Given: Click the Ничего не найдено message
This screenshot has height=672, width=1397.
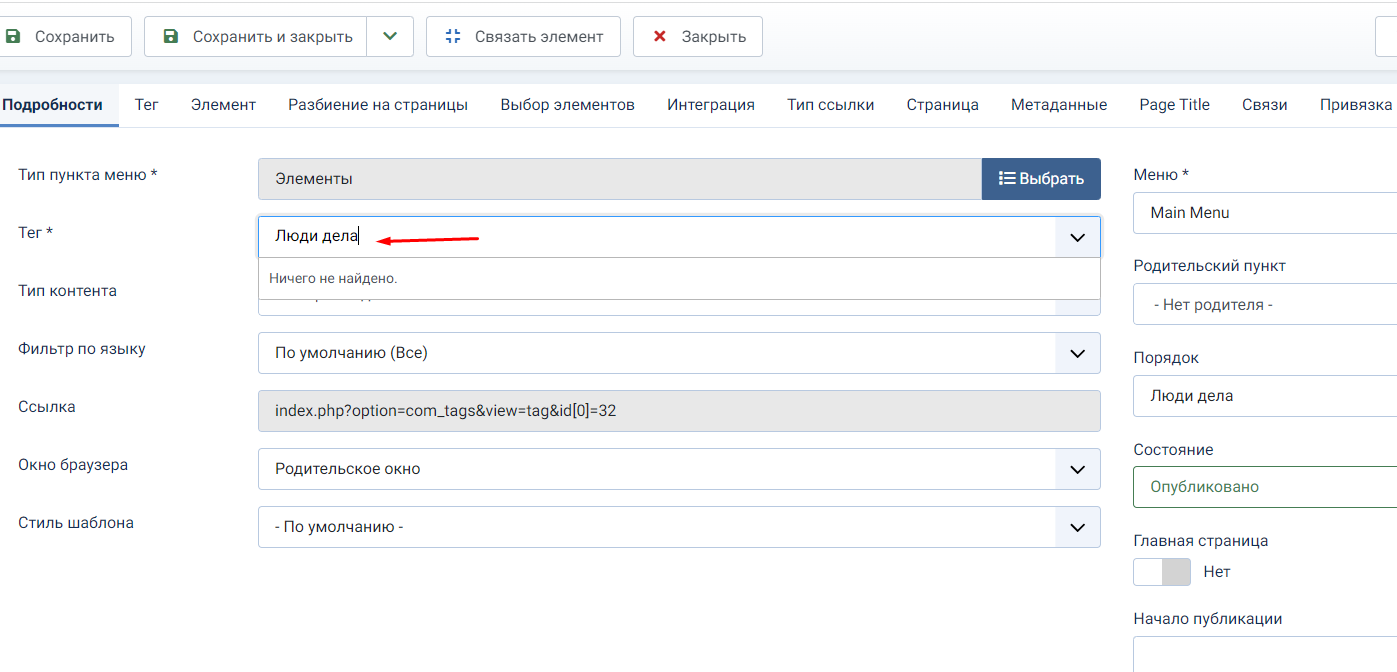Looking at the screenshot, I should click(333, 278).
